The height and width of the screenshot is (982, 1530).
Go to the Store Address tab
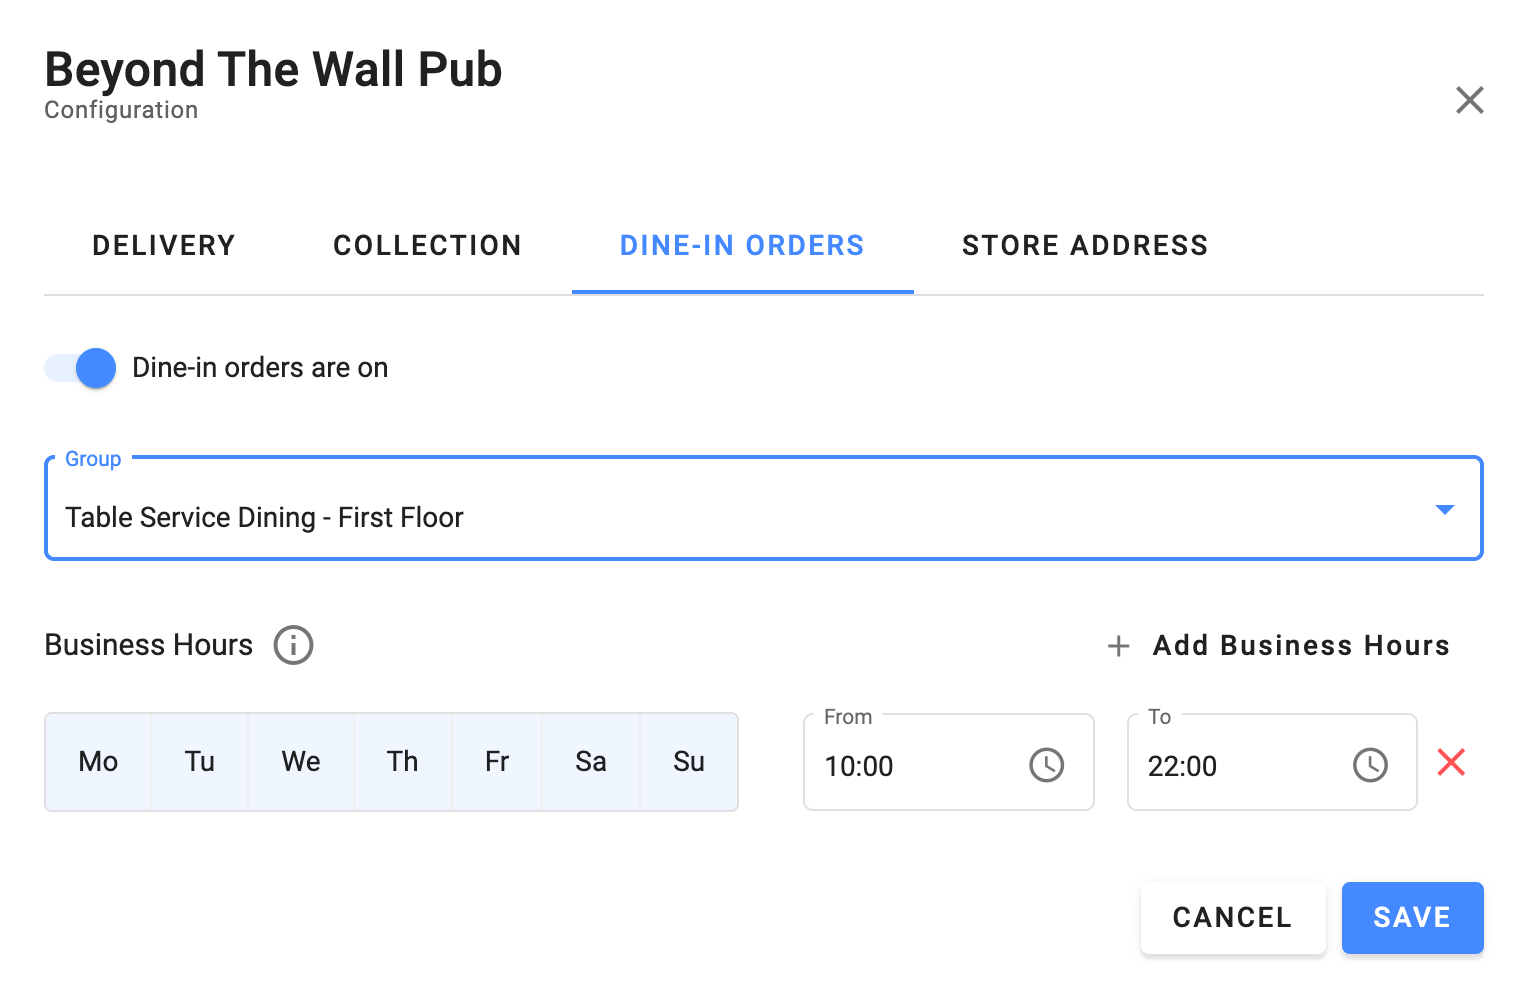click(x=1085, y=246)
